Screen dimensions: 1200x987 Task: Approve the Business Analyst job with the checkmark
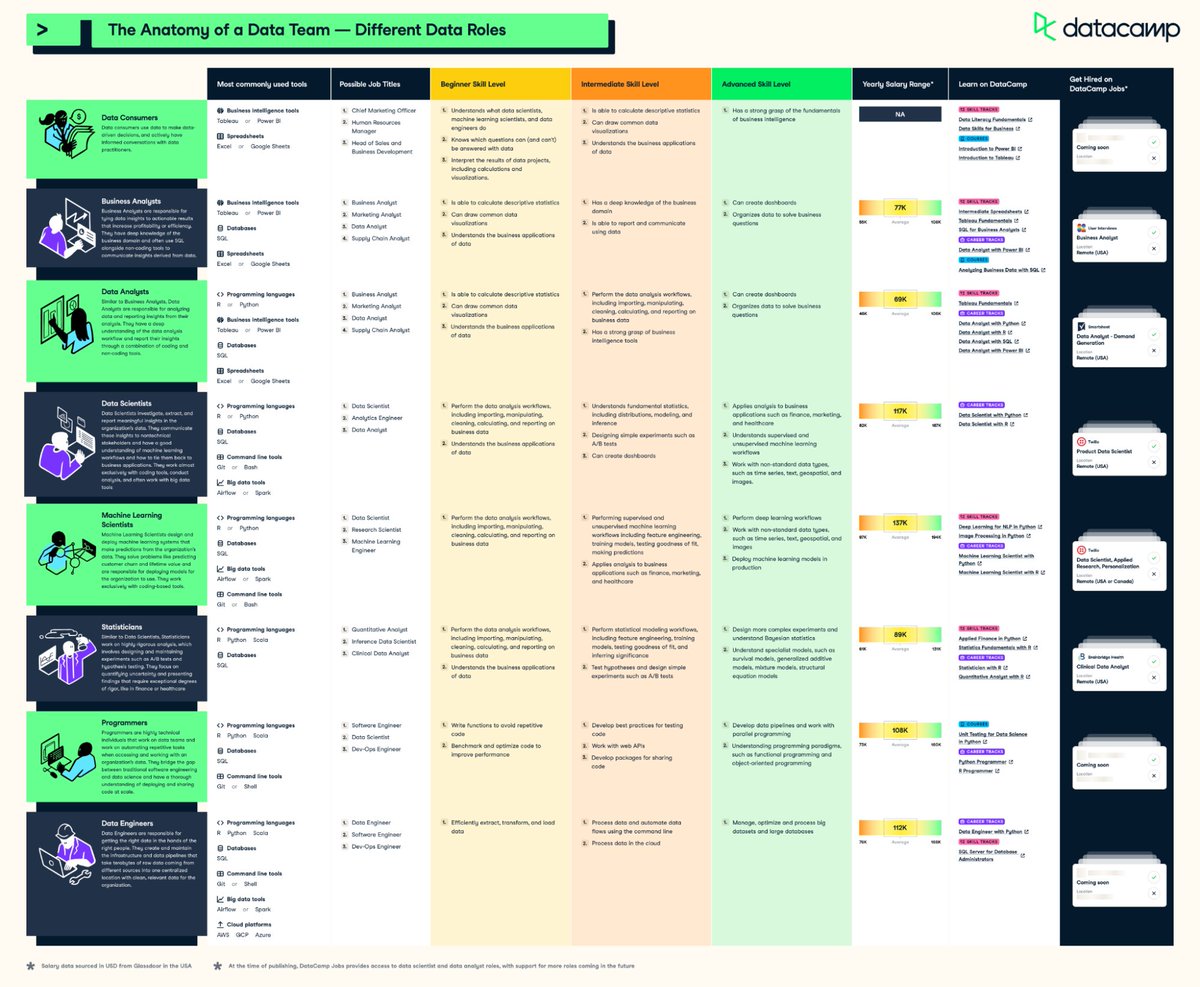[x=1154, y=231]
